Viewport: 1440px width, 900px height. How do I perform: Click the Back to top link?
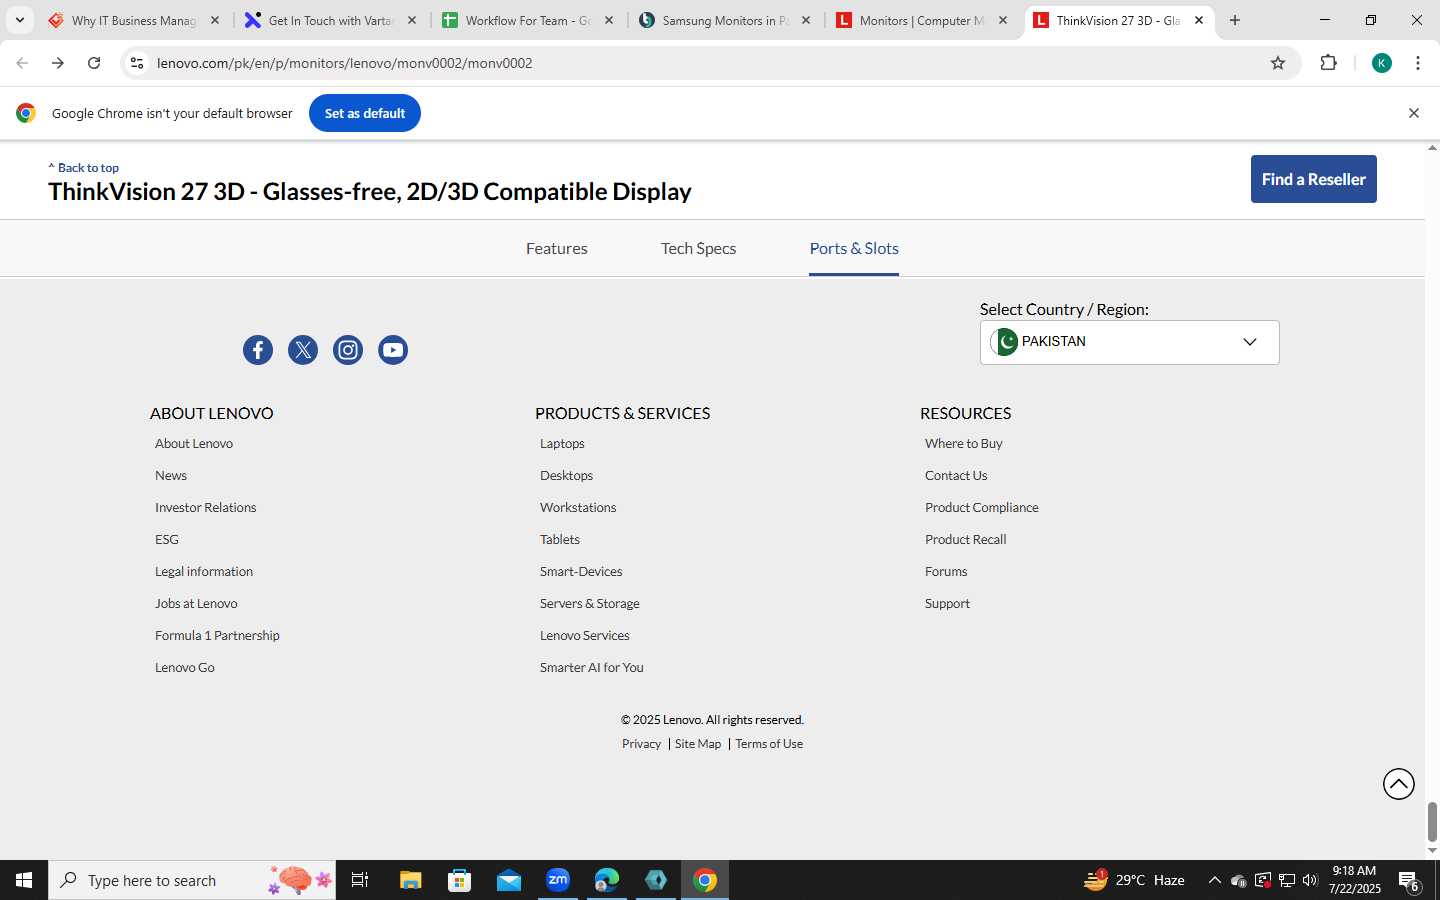click(x=84, y=168)
